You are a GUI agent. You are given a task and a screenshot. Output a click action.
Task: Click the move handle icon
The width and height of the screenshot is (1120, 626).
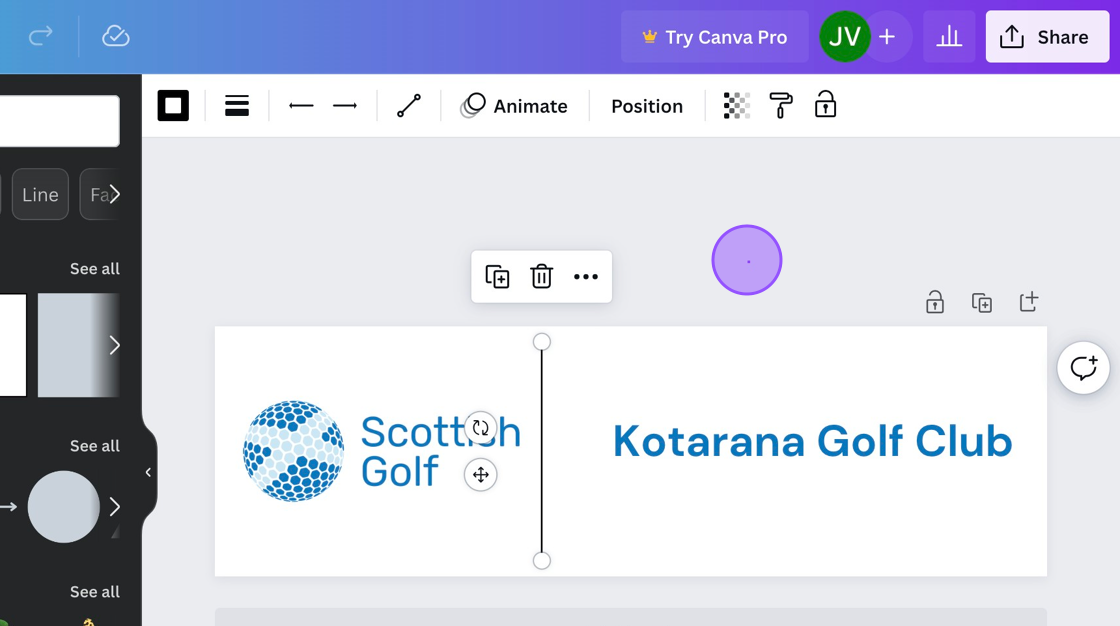point(481,475)
